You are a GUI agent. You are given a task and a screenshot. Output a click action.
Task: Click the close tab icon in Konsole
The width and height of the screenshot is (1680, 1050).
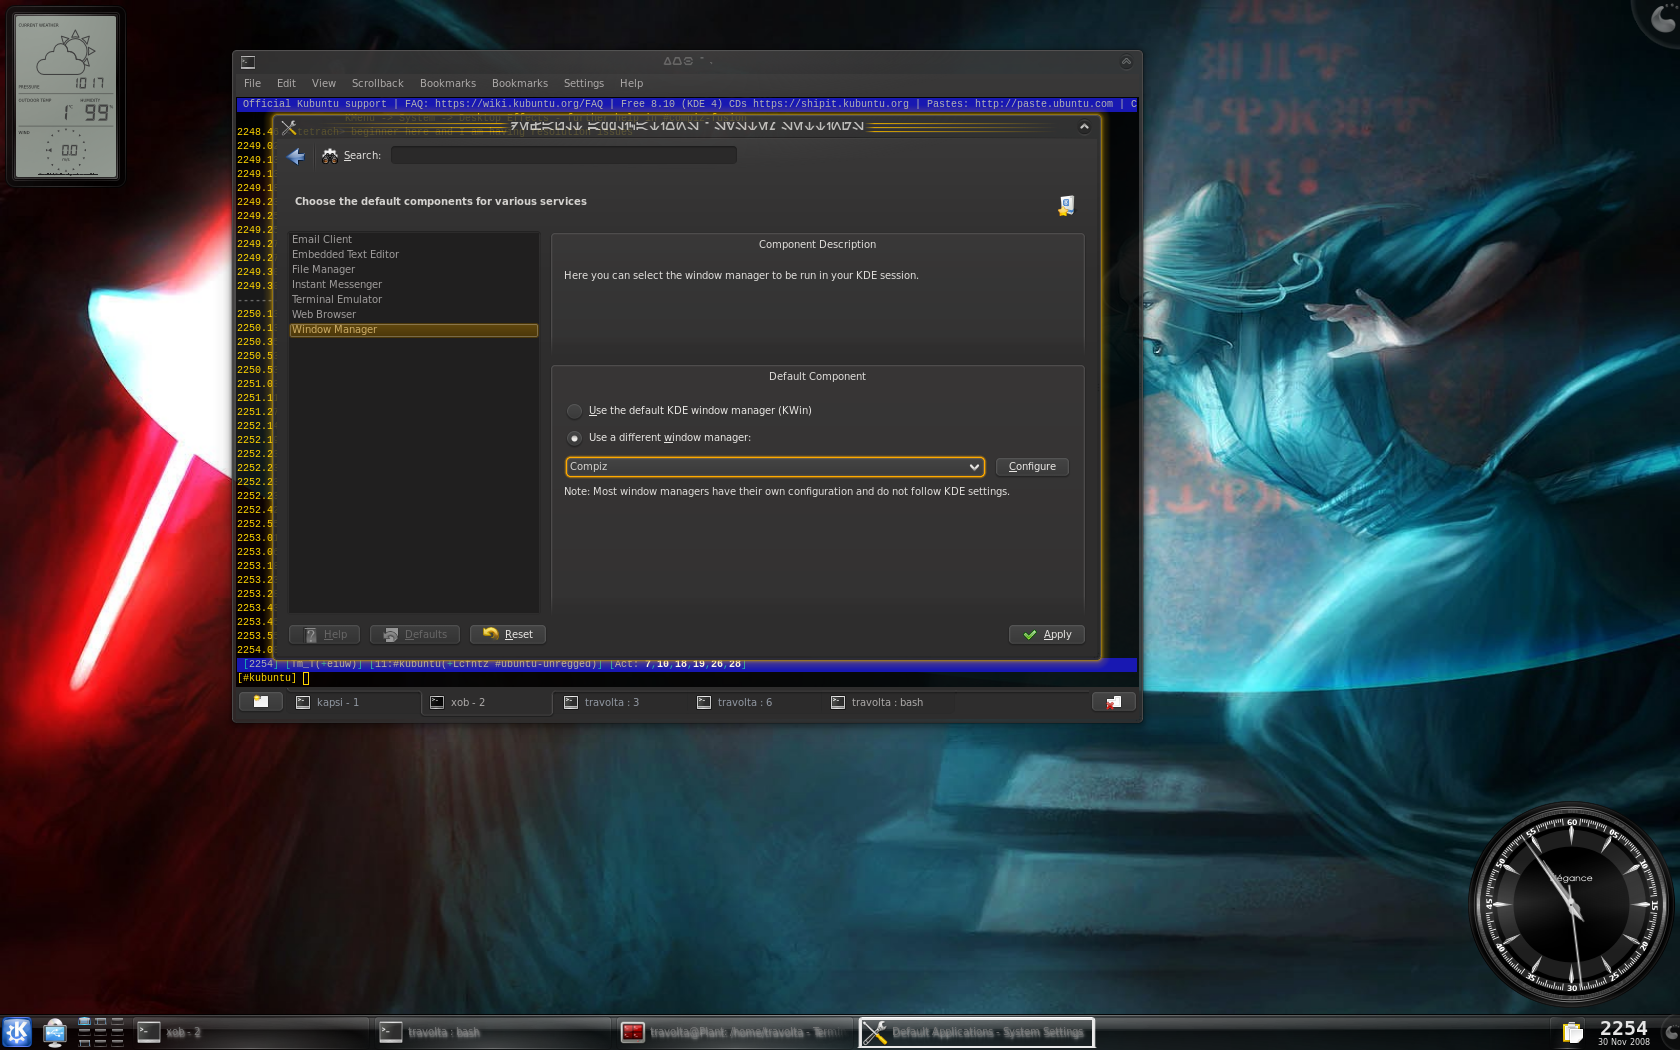(1114, 702)
